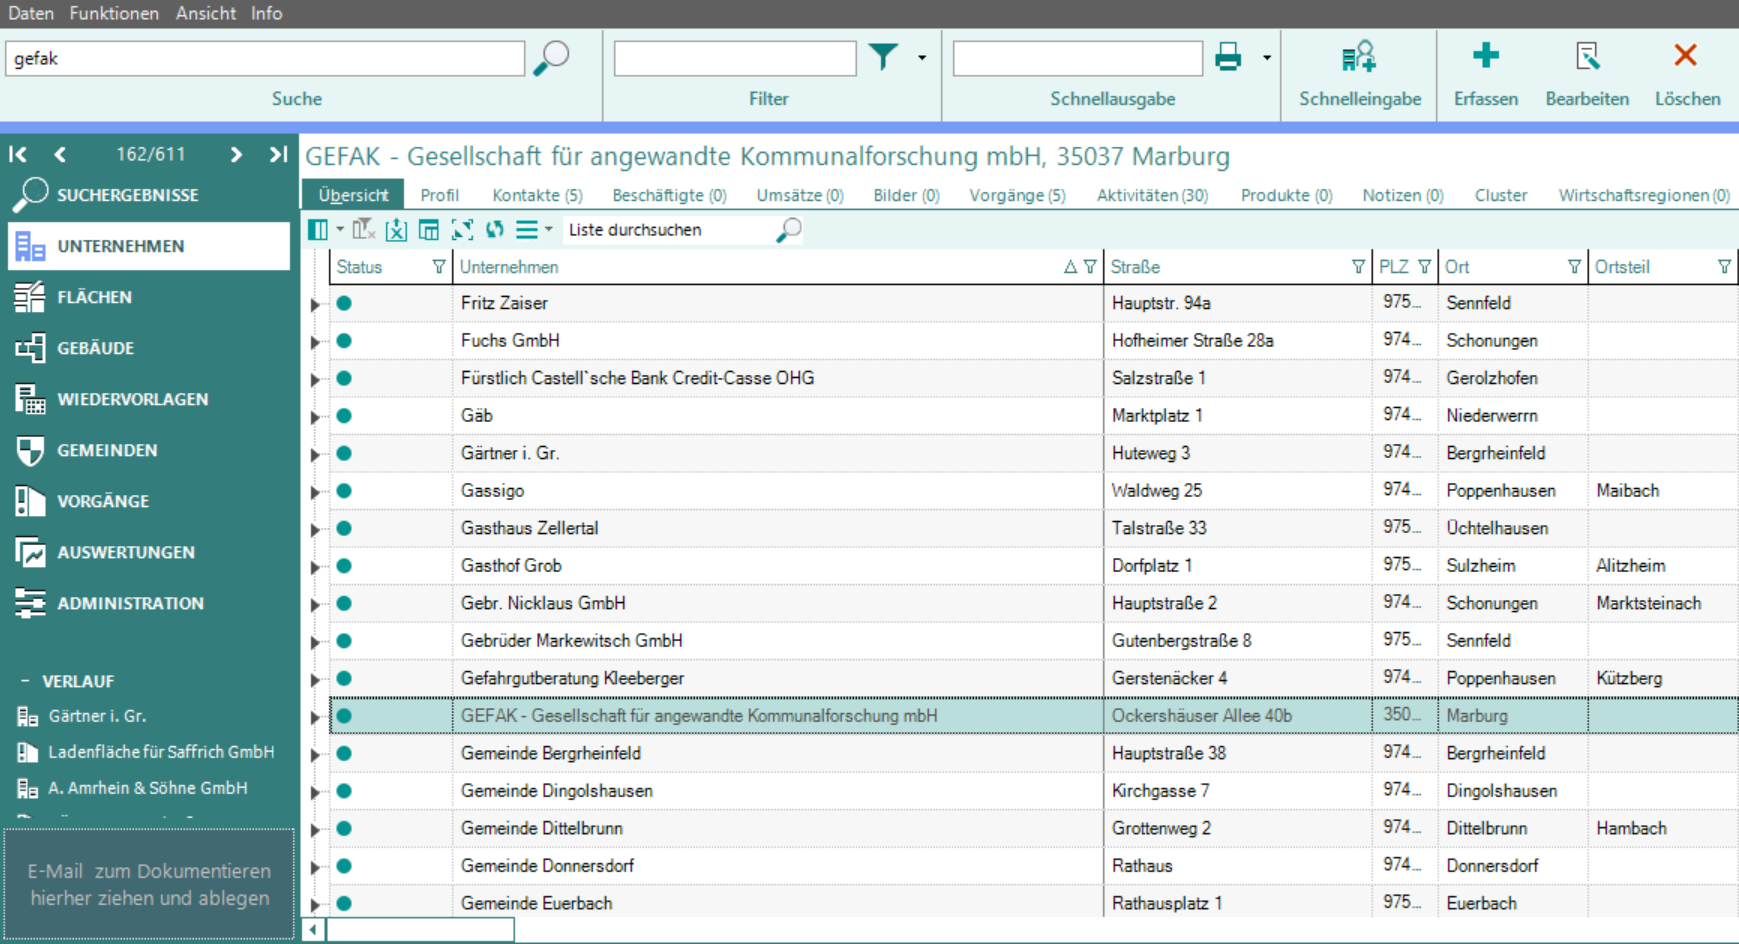Open Info menu

pos(266,13)
